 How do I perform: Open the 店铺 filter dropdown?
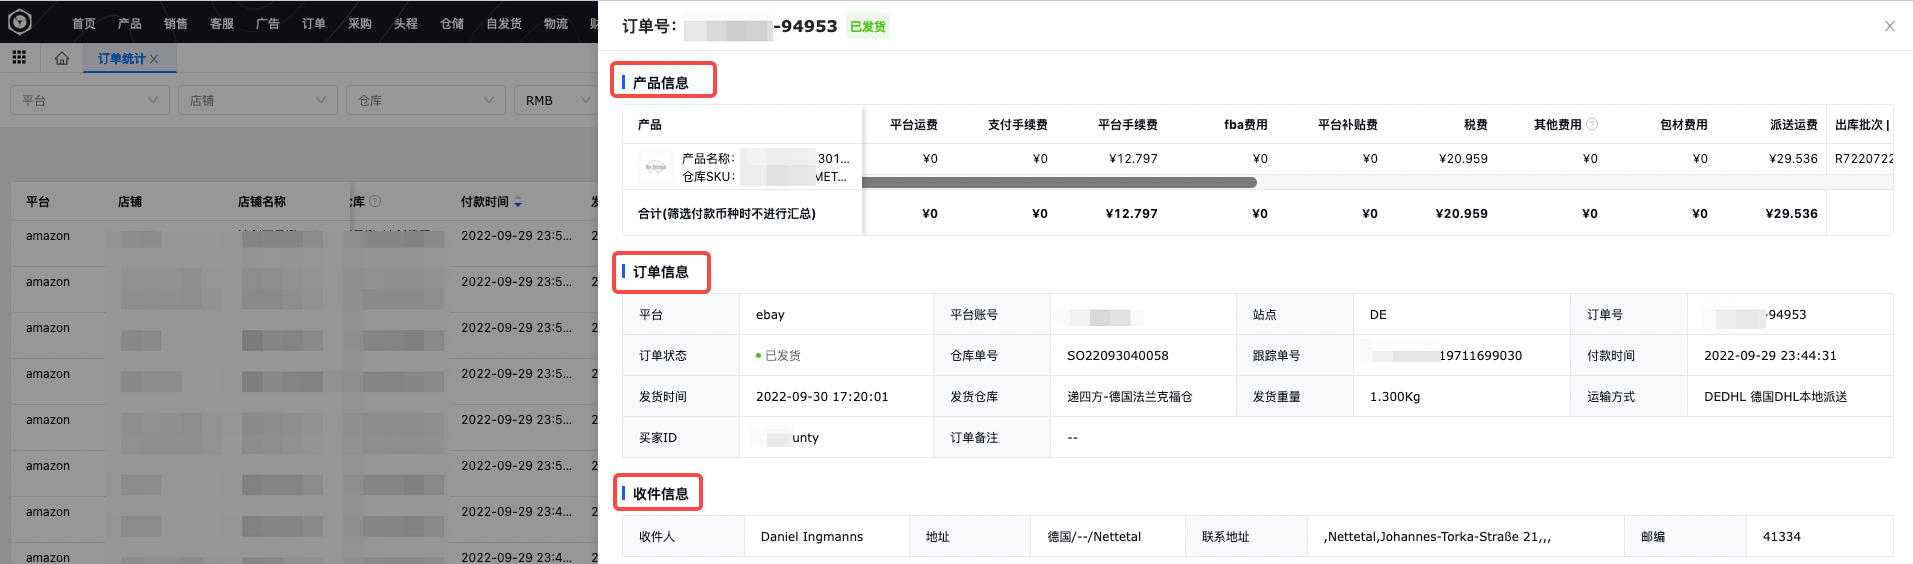tap(258, 100)
